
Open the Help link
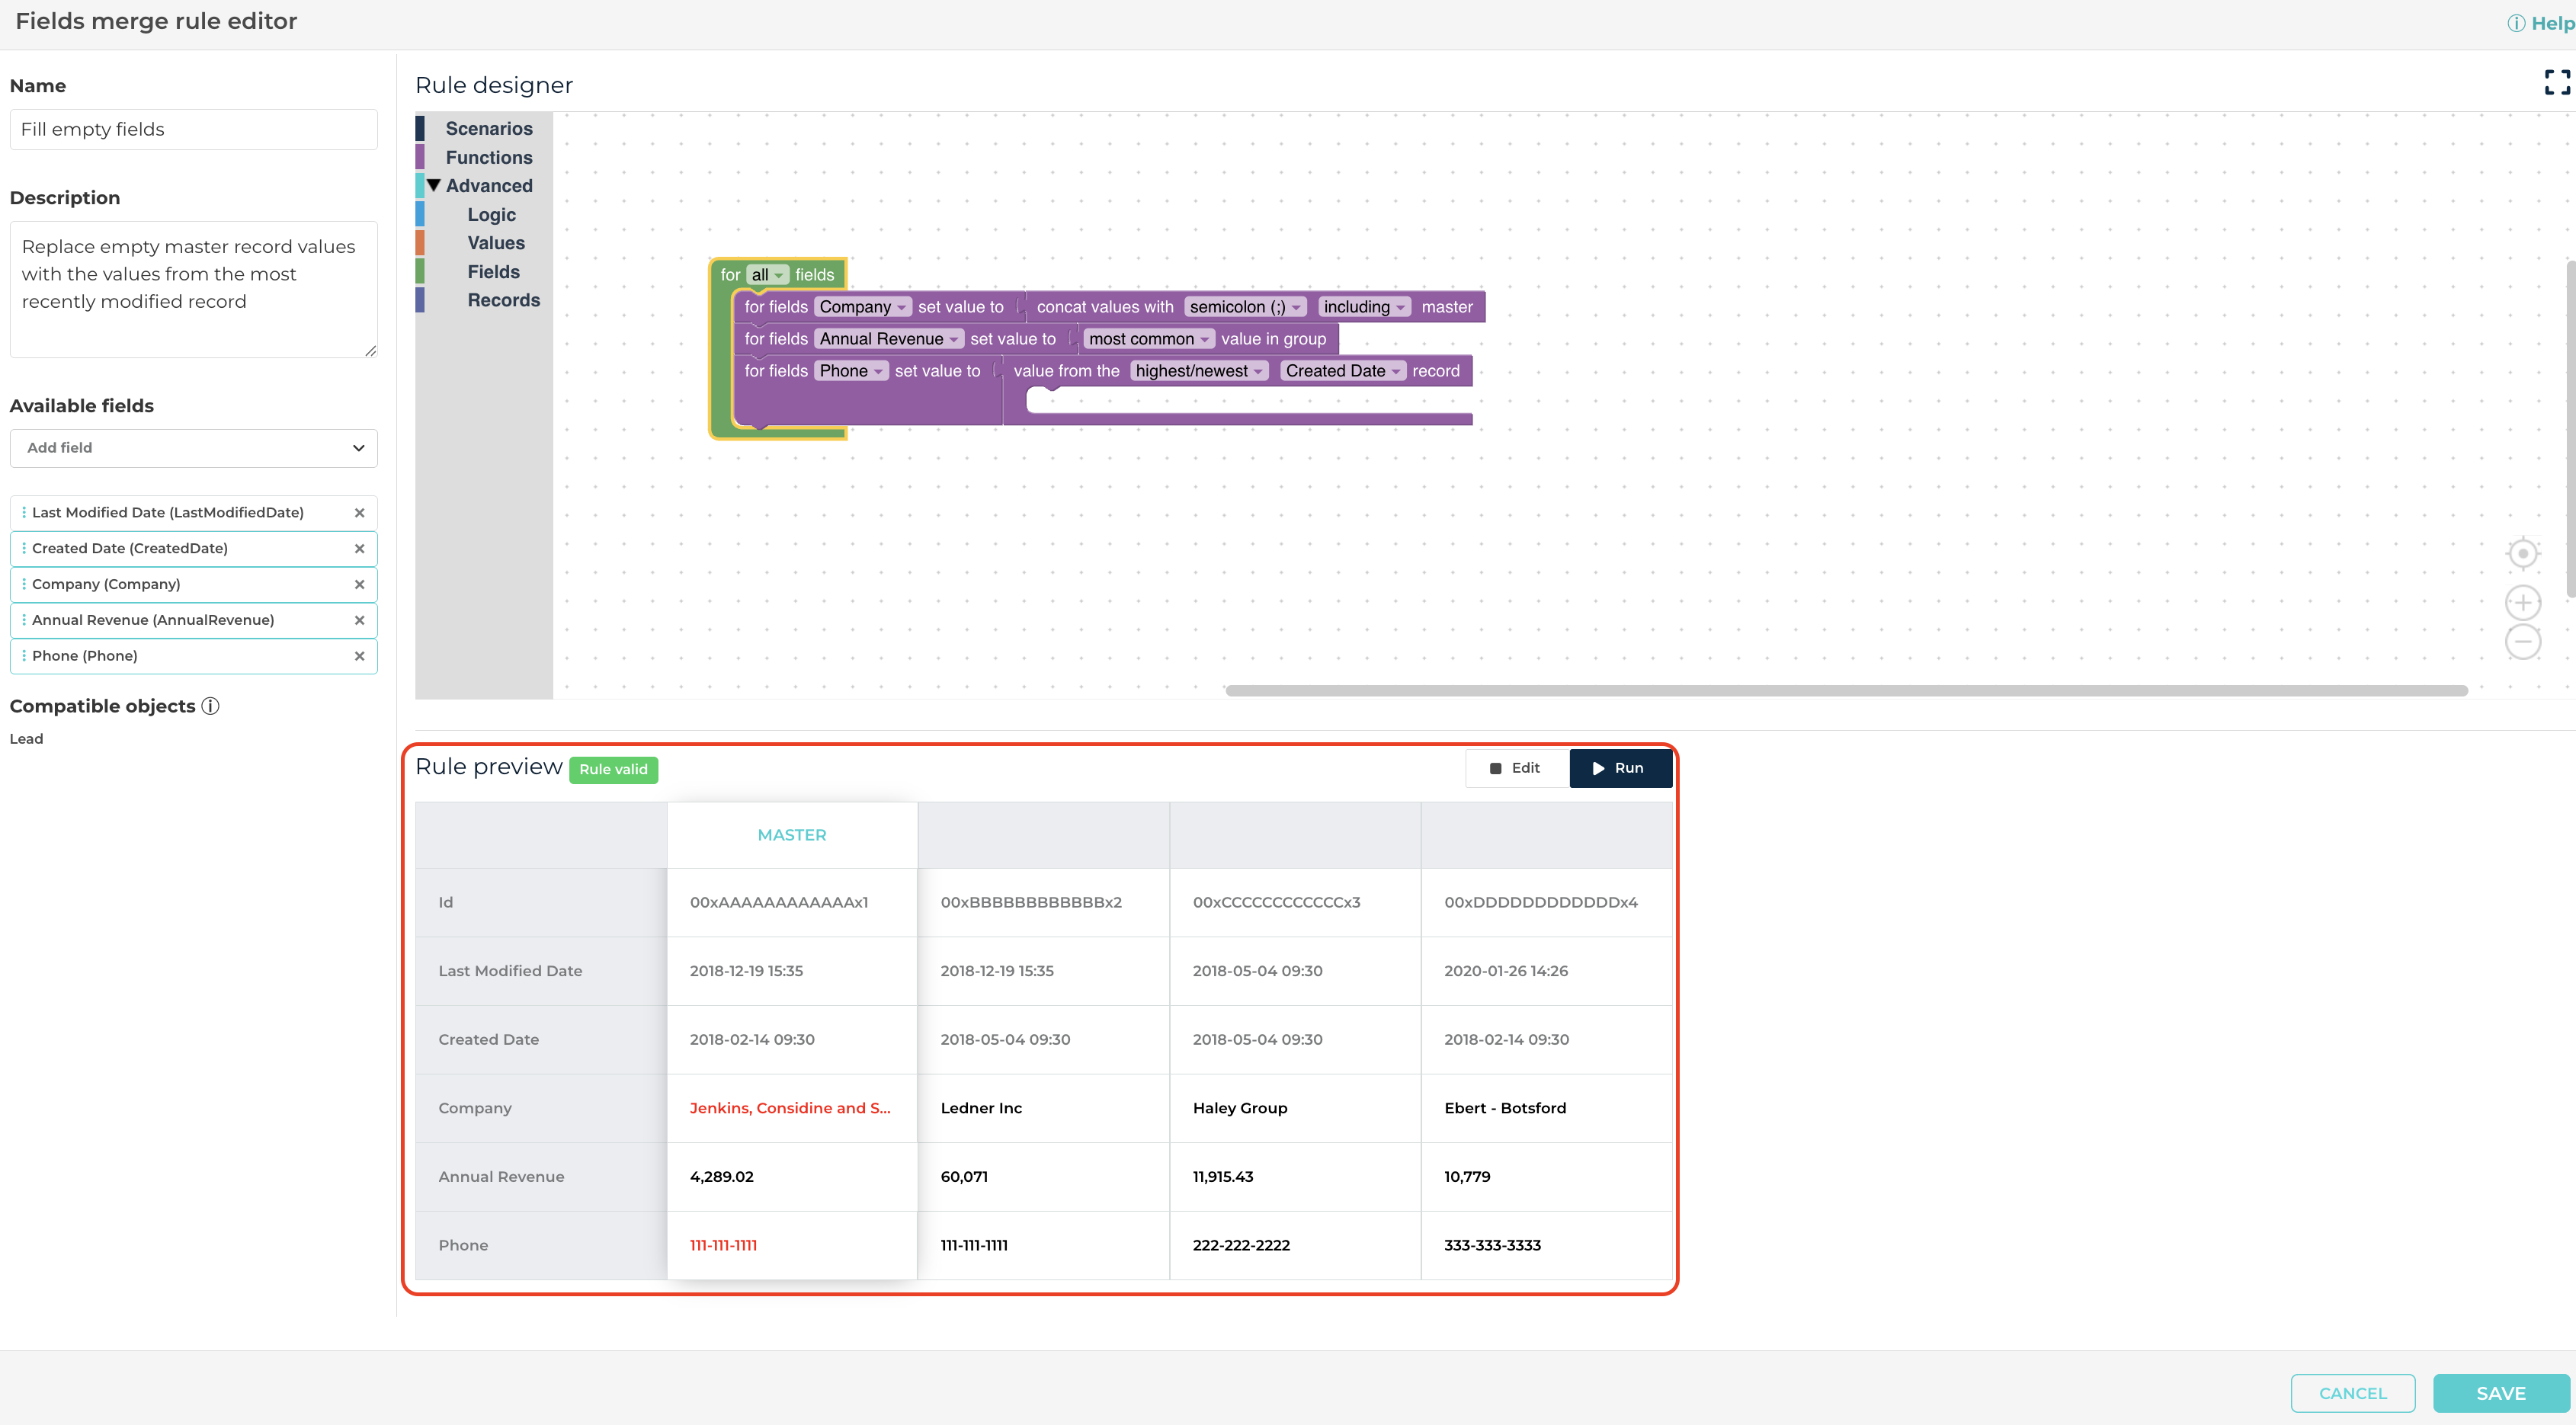pyautogui.click(x=2541, y=23)
